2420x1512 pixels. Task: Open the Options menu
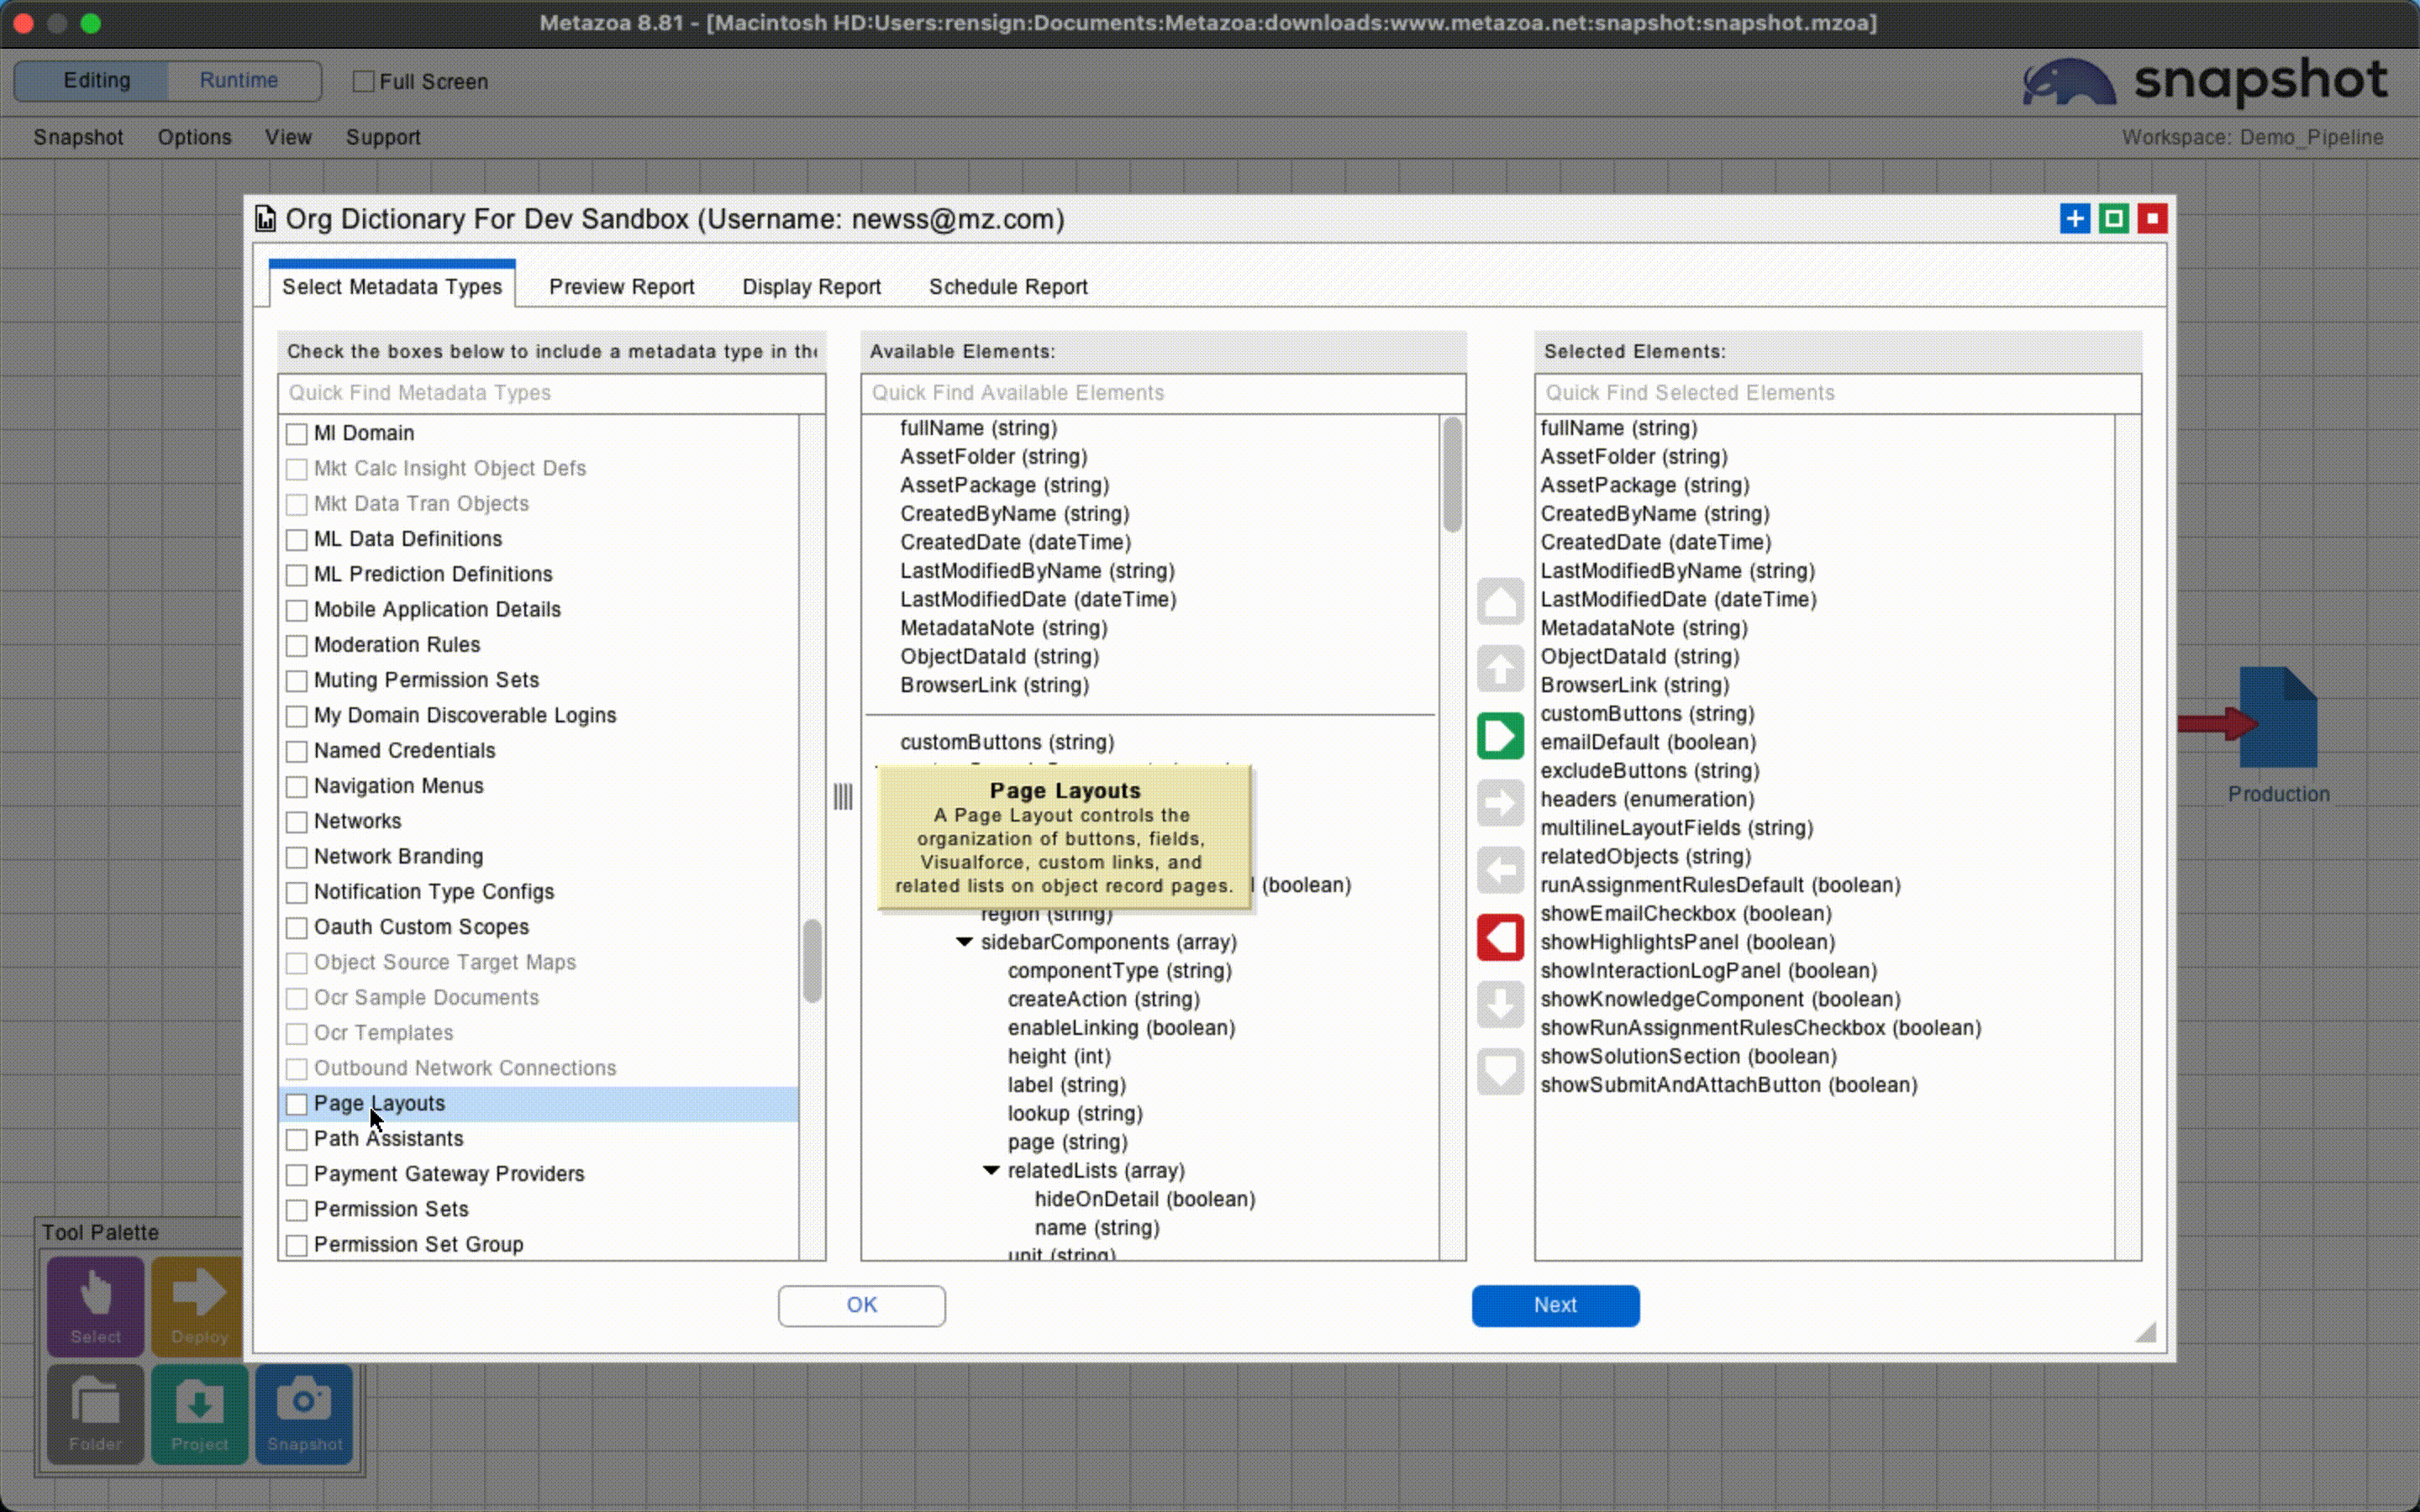(x=194, y=137)
